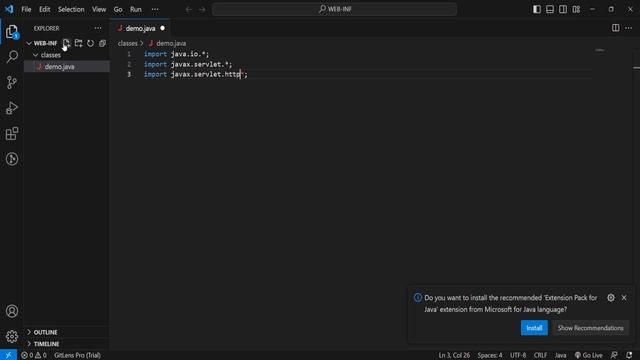
Task: Collapse all folders in Explorer
Action: tap(102, 43)
